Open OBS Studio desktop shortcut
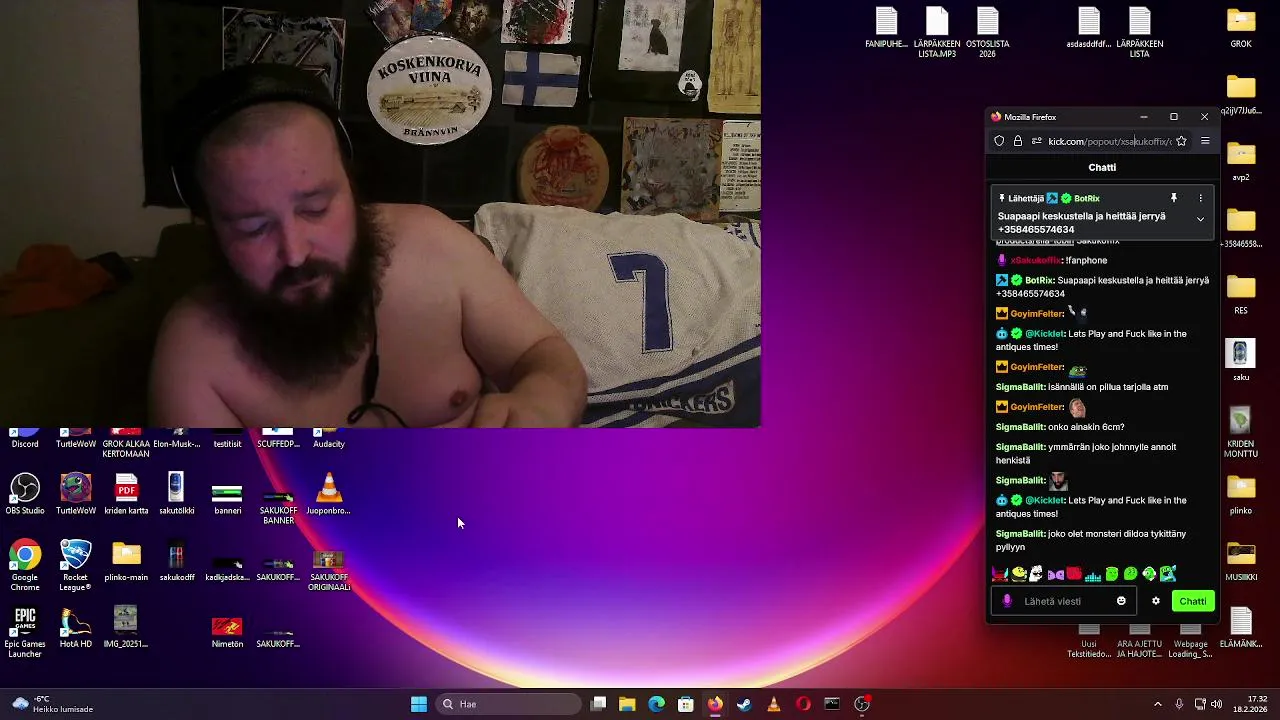Image resolution: width=1280 pixels, height=720 pixels. pyautogui.click(x=25, y=494)
